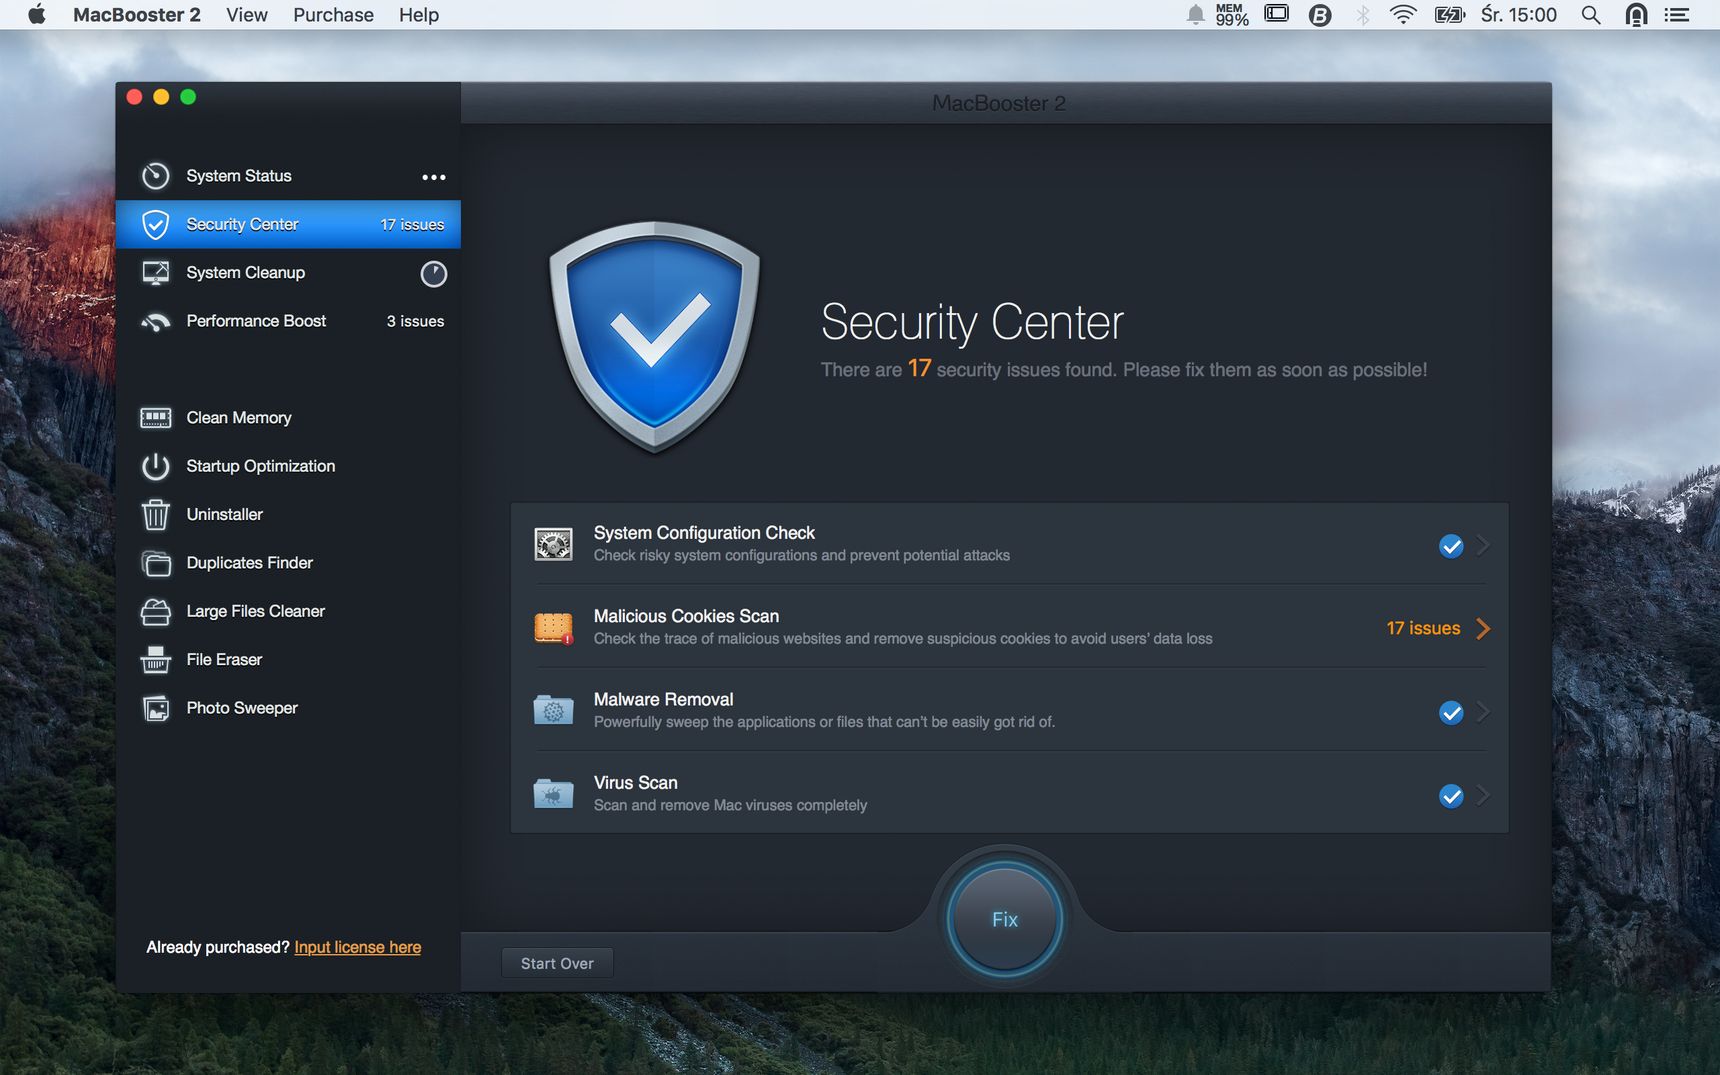Click the File Eraser shredder icon
Screen dimensions: 1720x1075
(155, 660)
